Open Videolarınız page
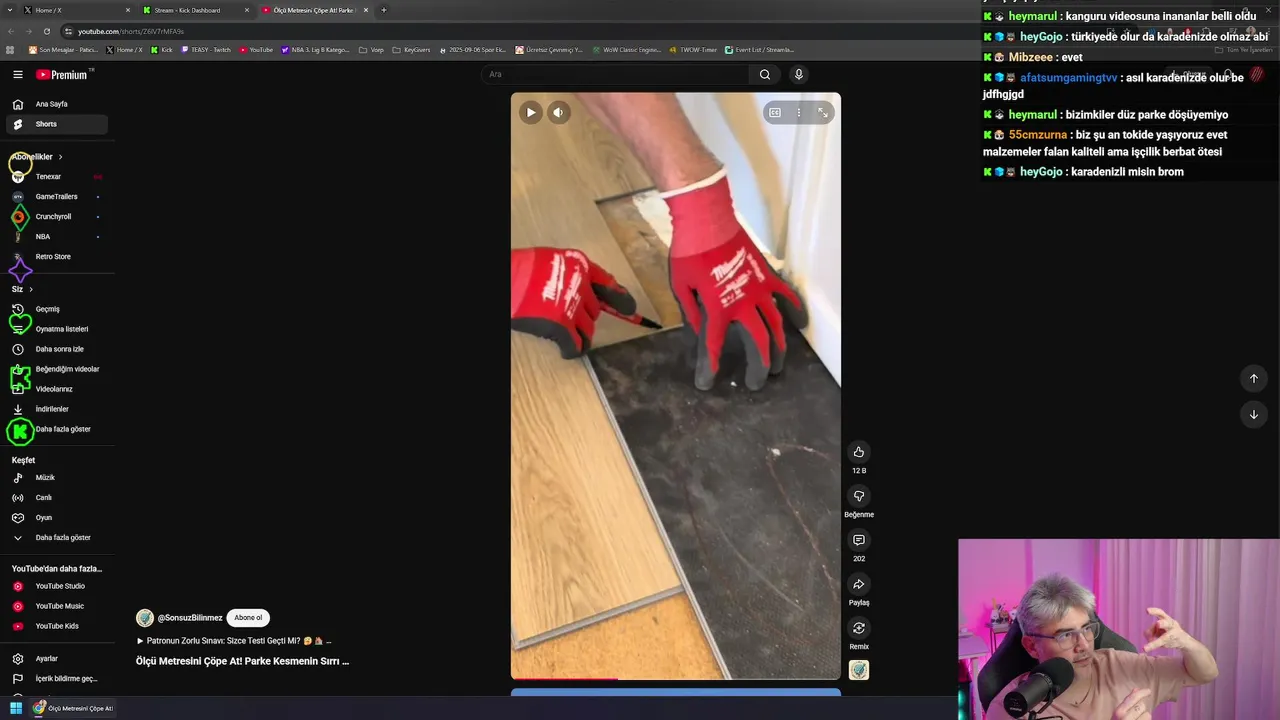Screen dimensions: 1280x720 (x=56, y=389)
